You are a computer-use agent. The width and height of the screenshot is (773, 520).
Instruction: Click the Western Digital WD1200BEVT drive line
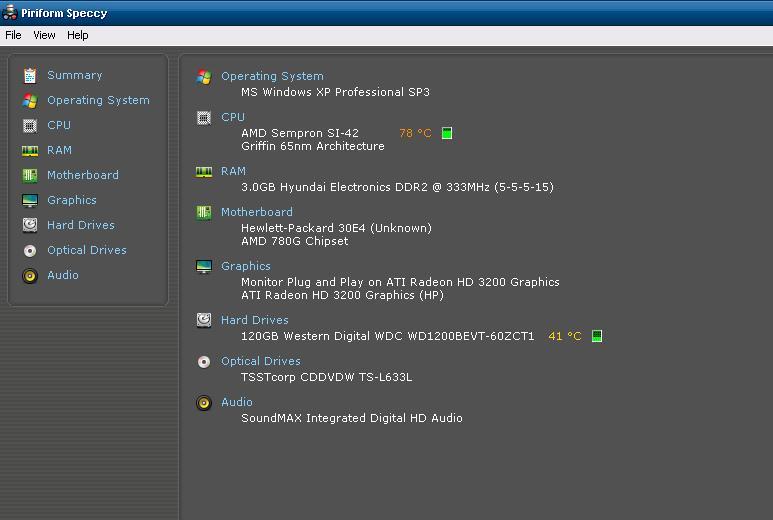pos(387,336)
